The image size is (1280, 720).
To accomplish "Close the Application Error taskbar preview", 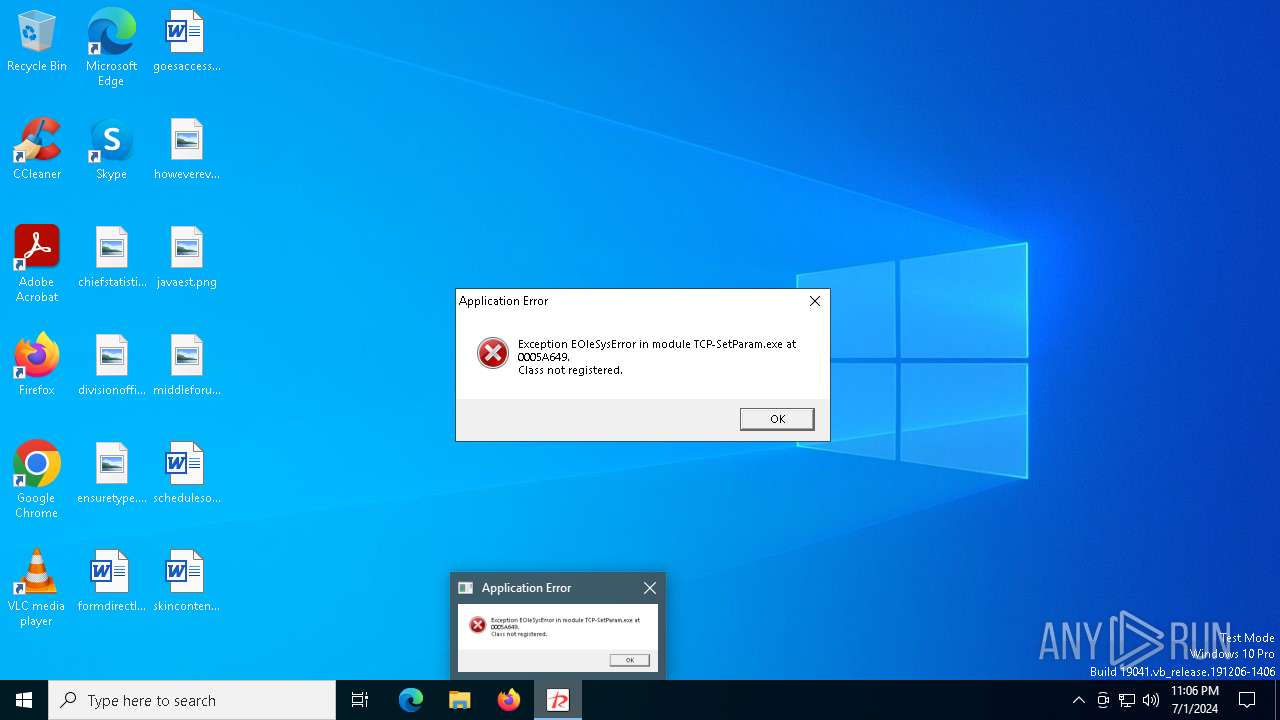I will [650, 588].
